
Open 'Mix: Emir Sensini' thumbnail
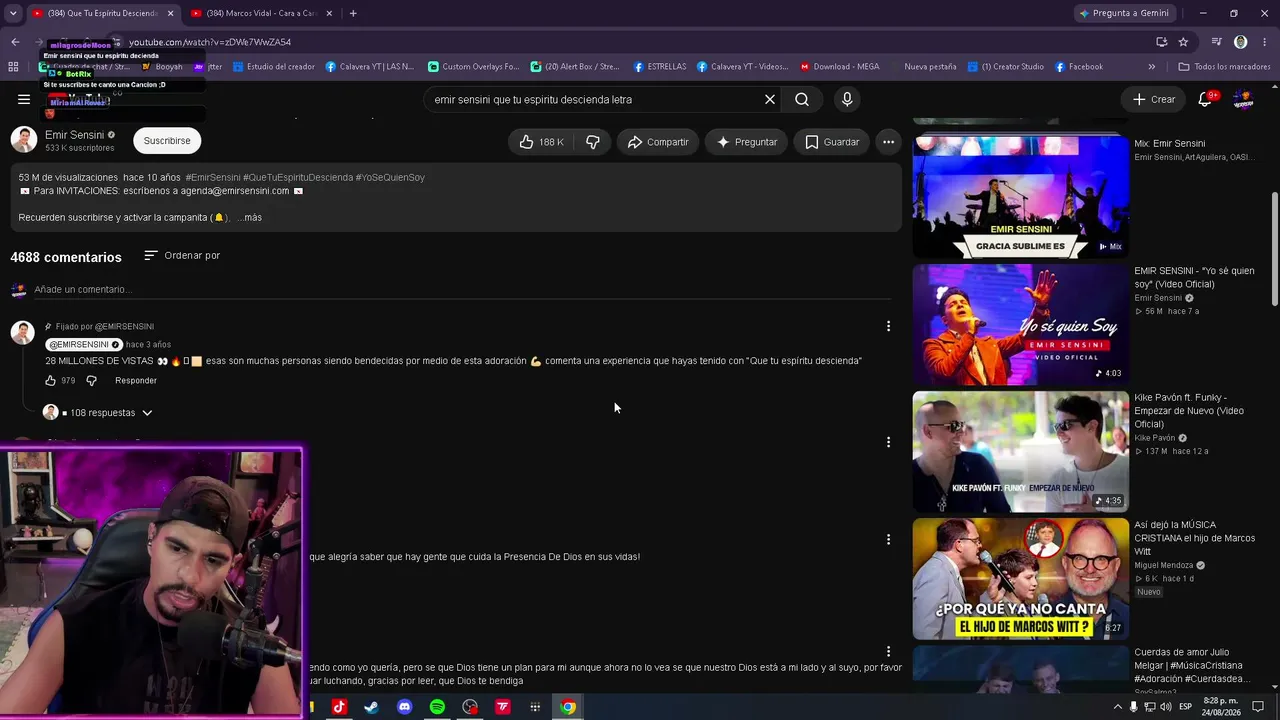point(1020,197)
